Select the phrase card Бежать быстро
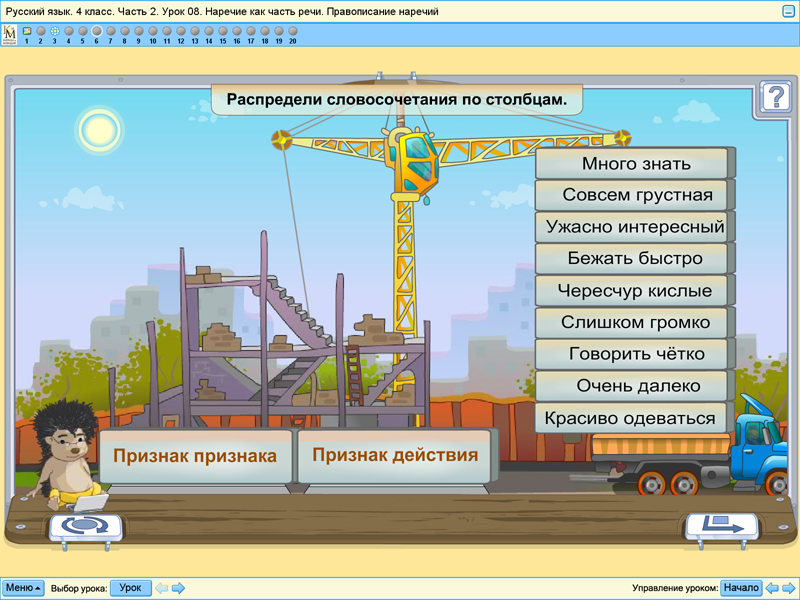This screenshot has height=600, width=800. coord(632,258)
